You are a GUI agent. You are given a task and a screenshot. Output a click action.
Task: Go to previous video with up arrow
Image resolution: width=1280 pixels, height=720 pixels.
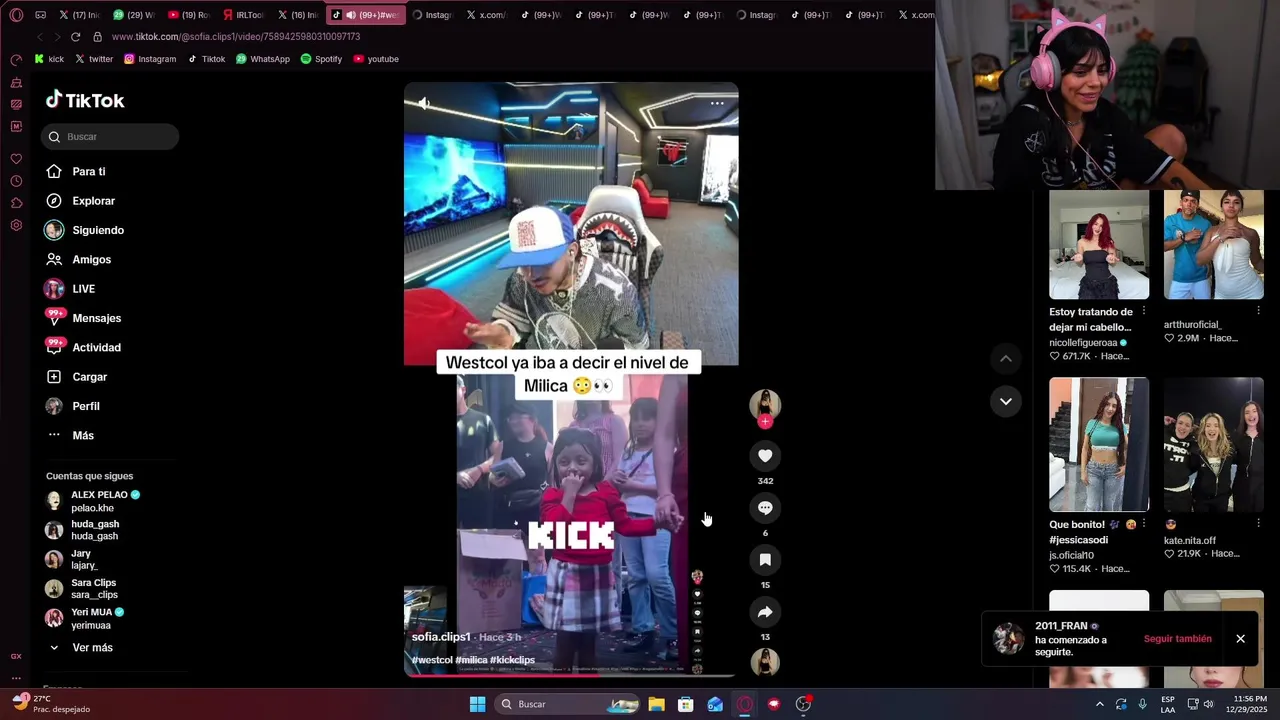[x=1006, y=359]
